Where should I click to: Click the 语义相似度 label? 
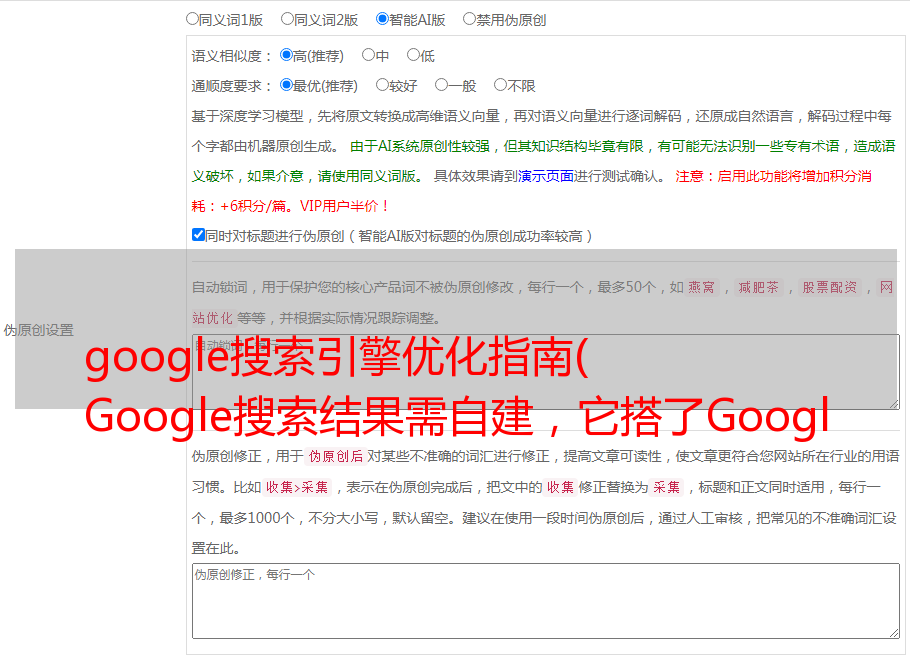[232, 56]
